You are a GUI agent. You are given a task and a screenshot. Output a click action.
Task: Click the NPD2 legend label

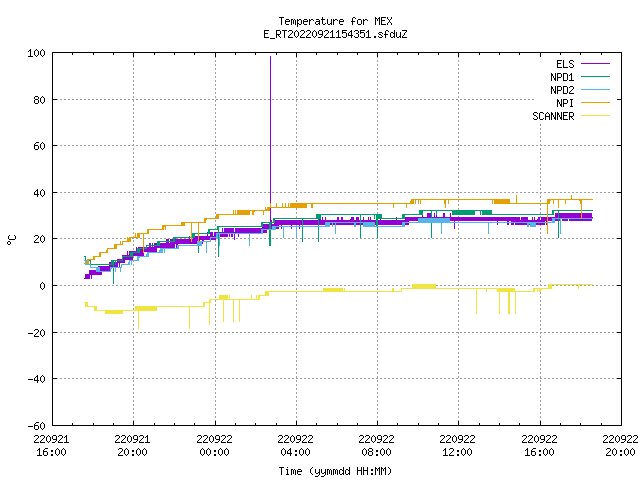[x=562, y=90]
